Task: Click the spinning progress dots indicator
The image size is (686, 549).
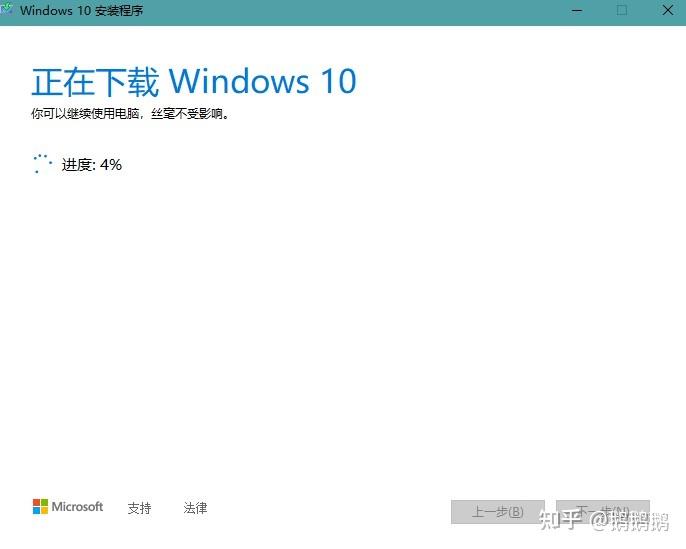Action: pyautogui.click(x=42, y=164)
